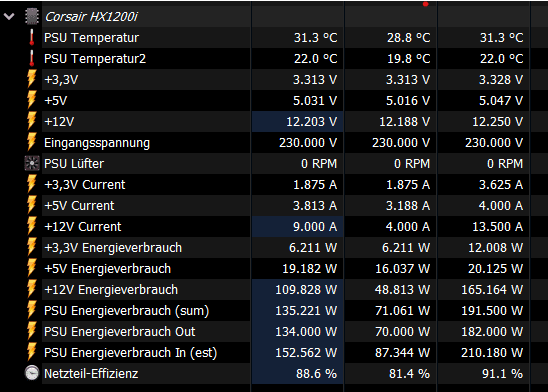548x392 pixels.
Task: Click the 135.221 W current value
Action: tap(306, 311)
